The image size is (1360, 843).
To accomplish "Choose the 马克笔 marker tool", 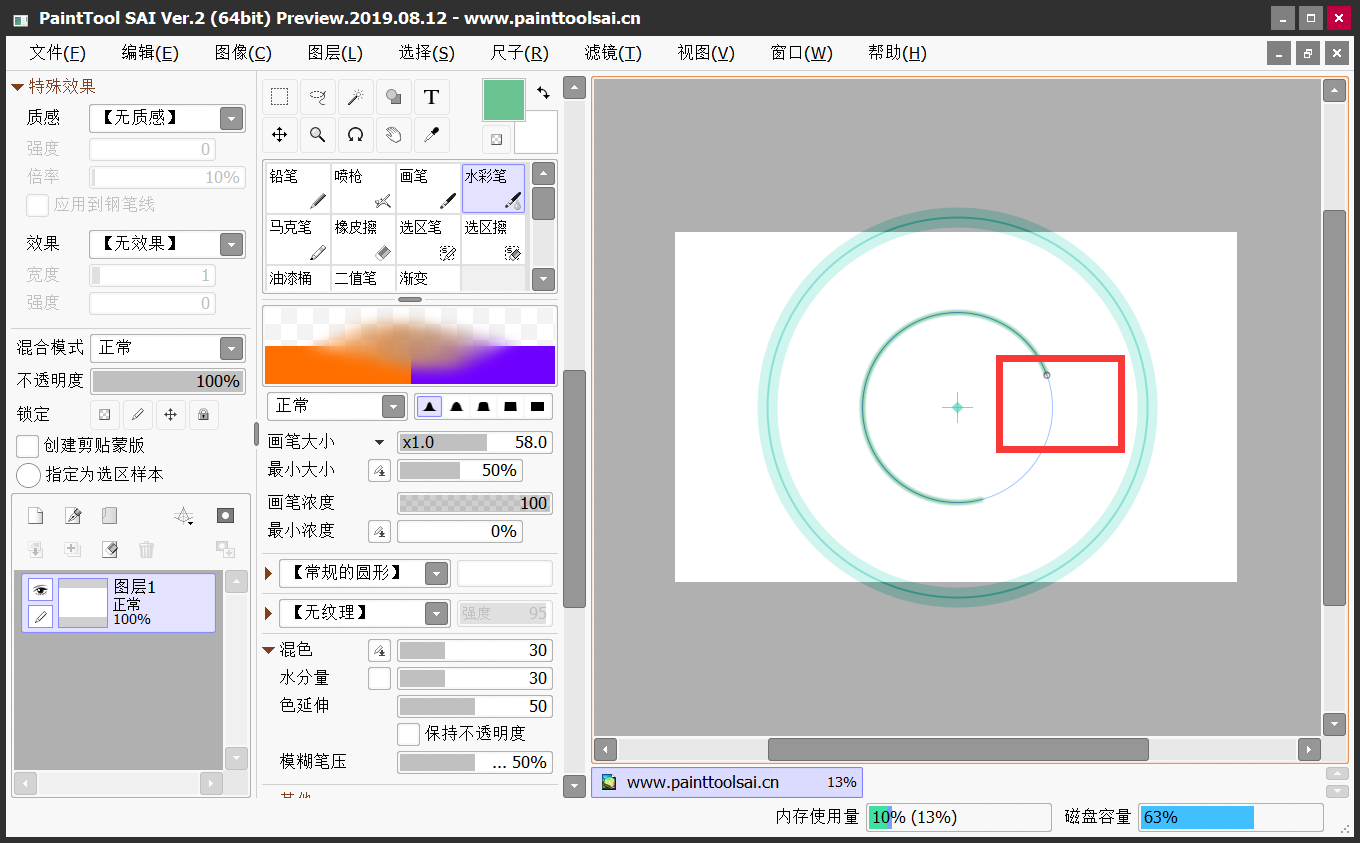I will pos(297,239).
